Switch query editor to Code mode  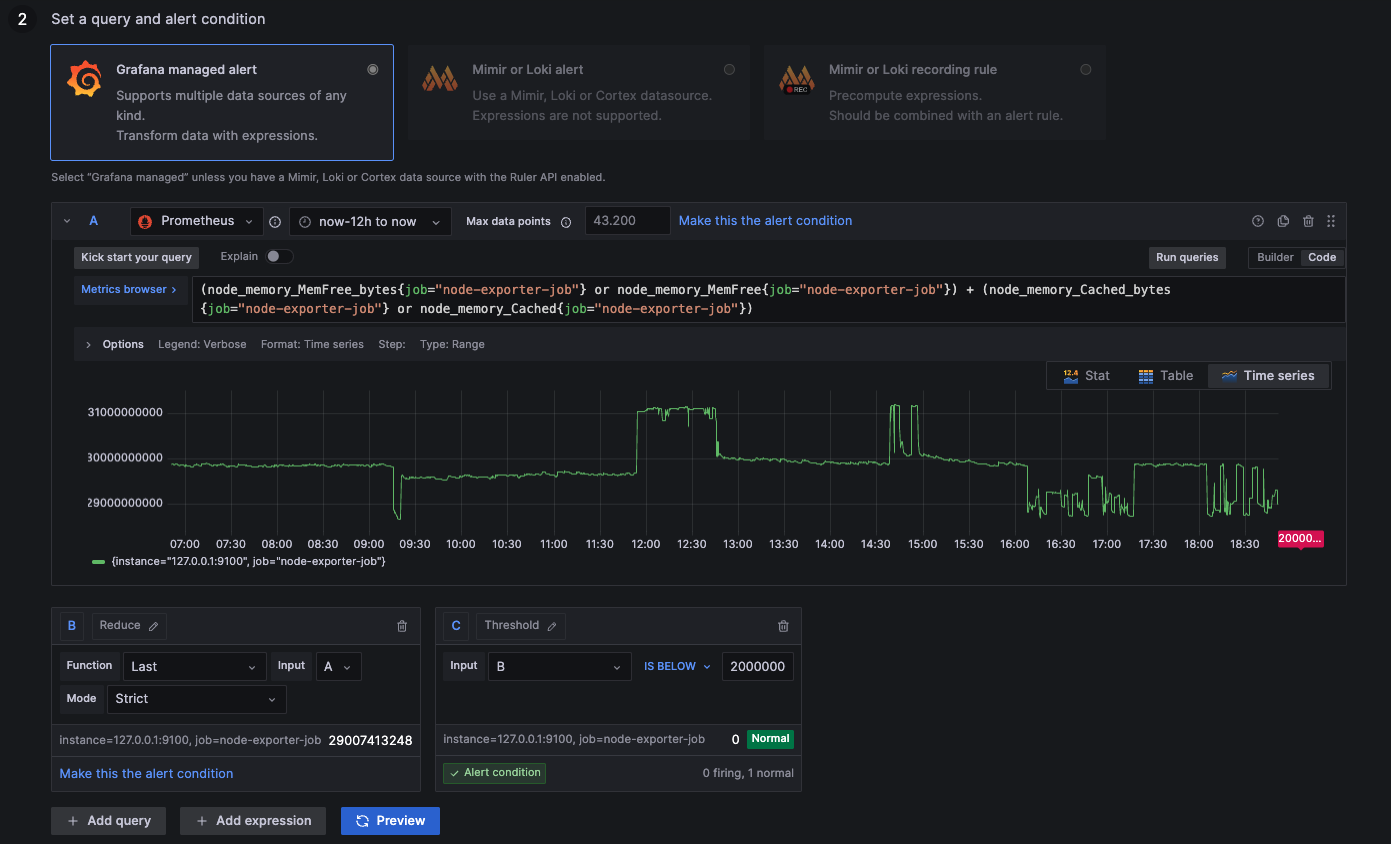pyautogui.click(x=1322, y=257)
